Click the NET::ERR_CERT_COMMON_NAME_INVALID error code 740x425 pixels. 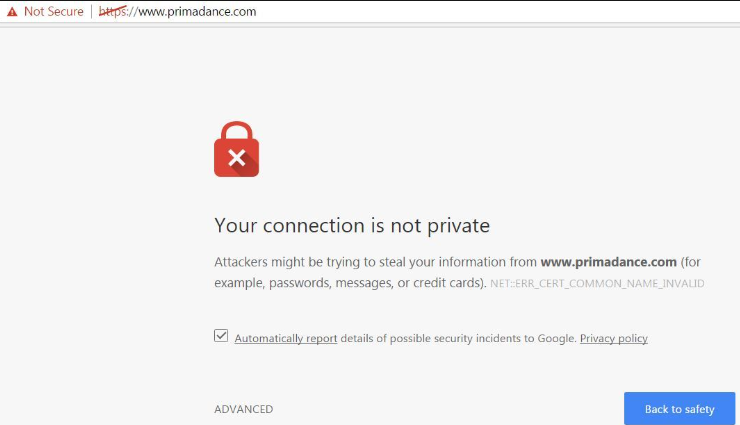click(x=597, y=284)
